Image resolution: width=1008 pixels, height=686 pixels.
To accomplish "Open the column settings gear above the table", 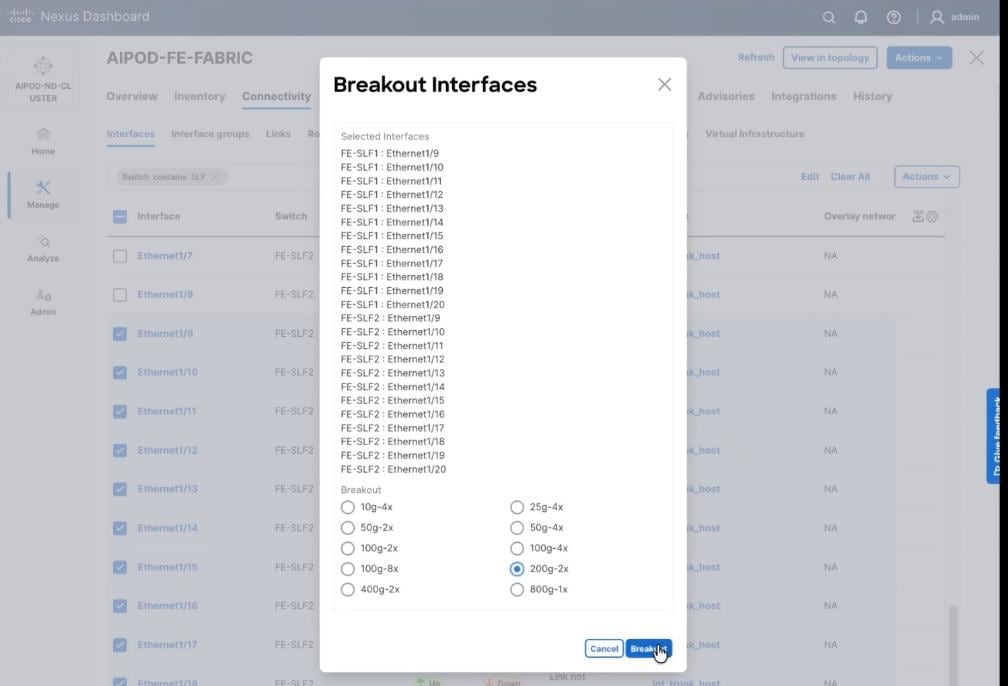I will tap(930, 215).
